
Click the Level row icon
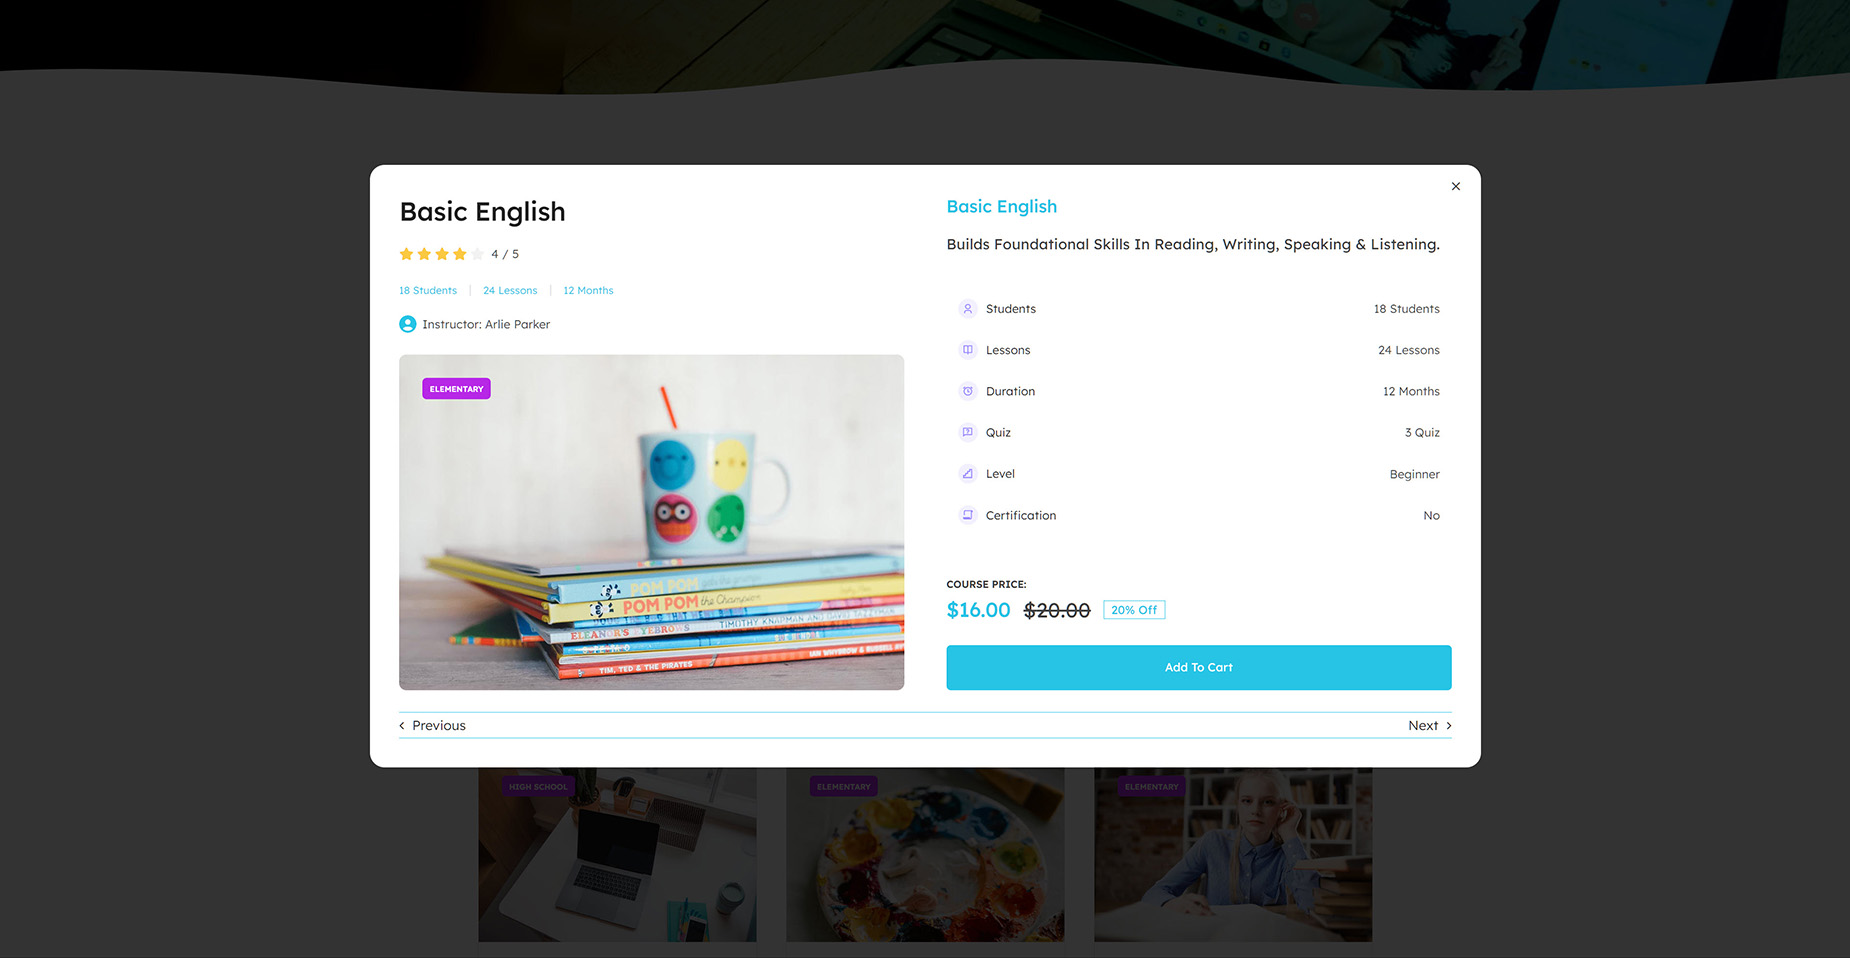point(967,474)
